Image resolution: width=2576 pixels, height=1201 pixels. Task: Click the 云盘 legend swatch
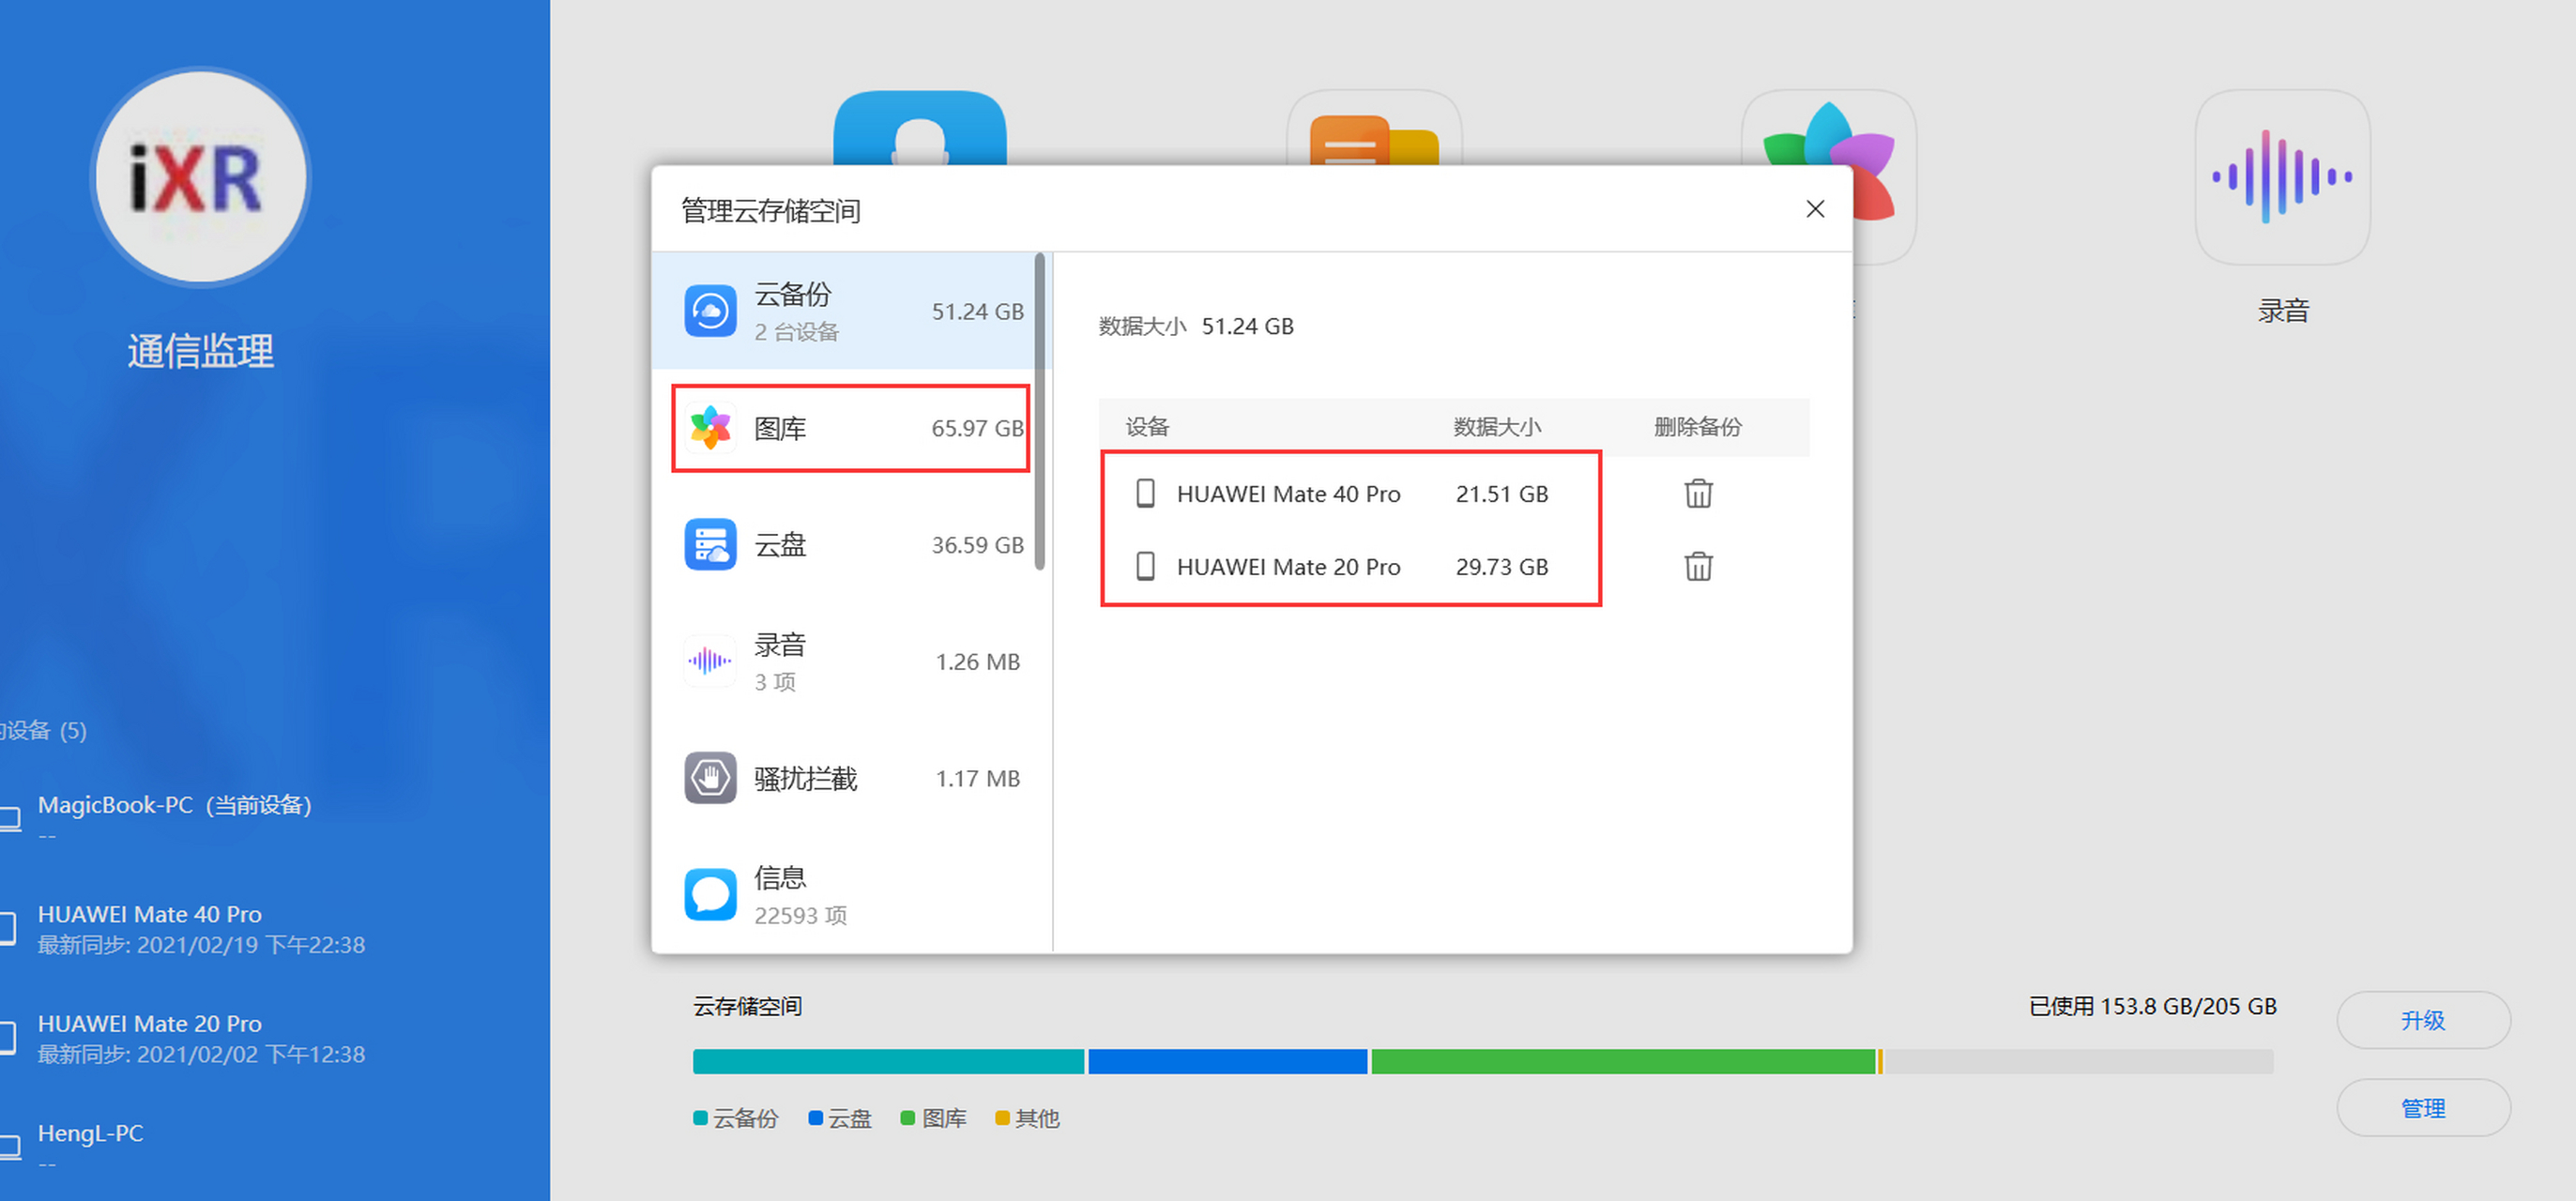(x=815, y=1118)
